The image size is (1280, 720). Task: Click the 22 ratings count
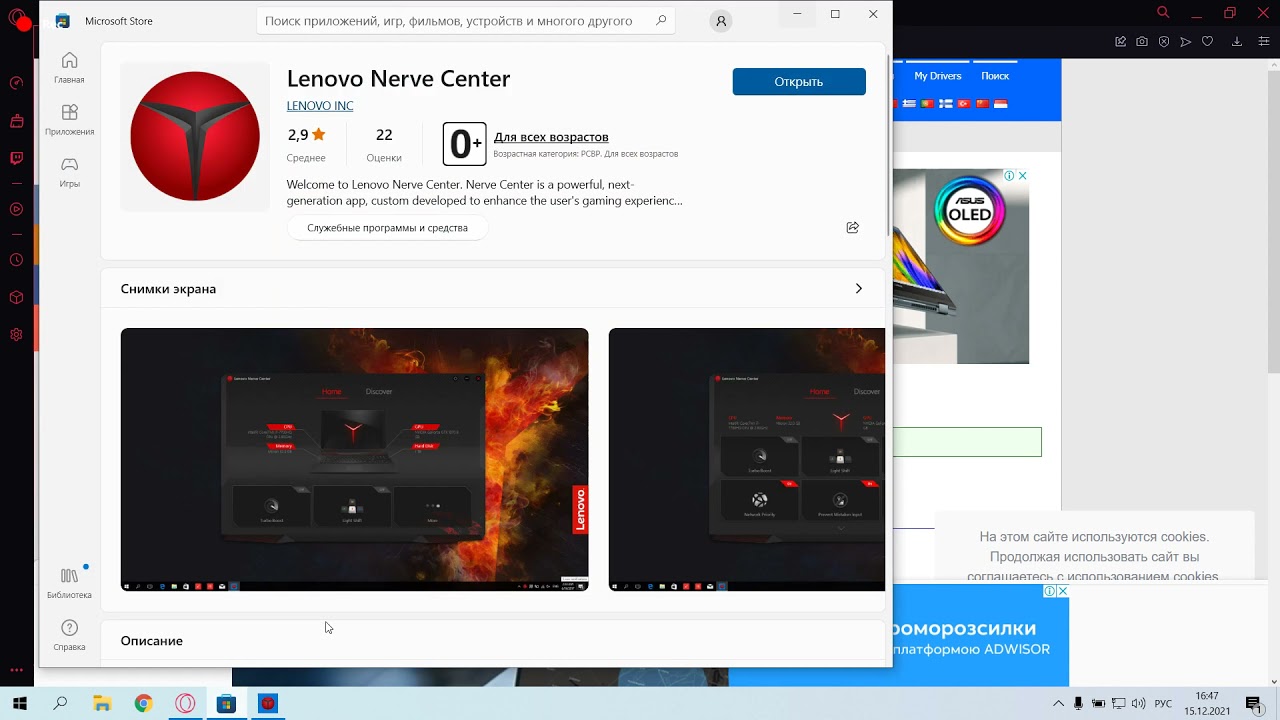tap(384, 135)
